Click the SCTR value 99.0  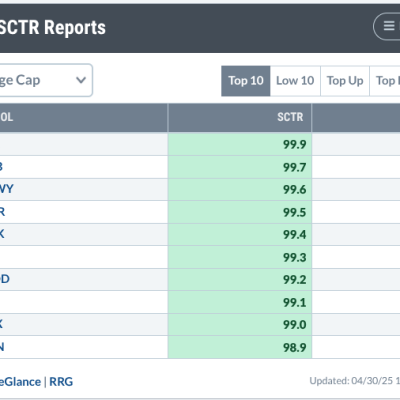(295, 325)
